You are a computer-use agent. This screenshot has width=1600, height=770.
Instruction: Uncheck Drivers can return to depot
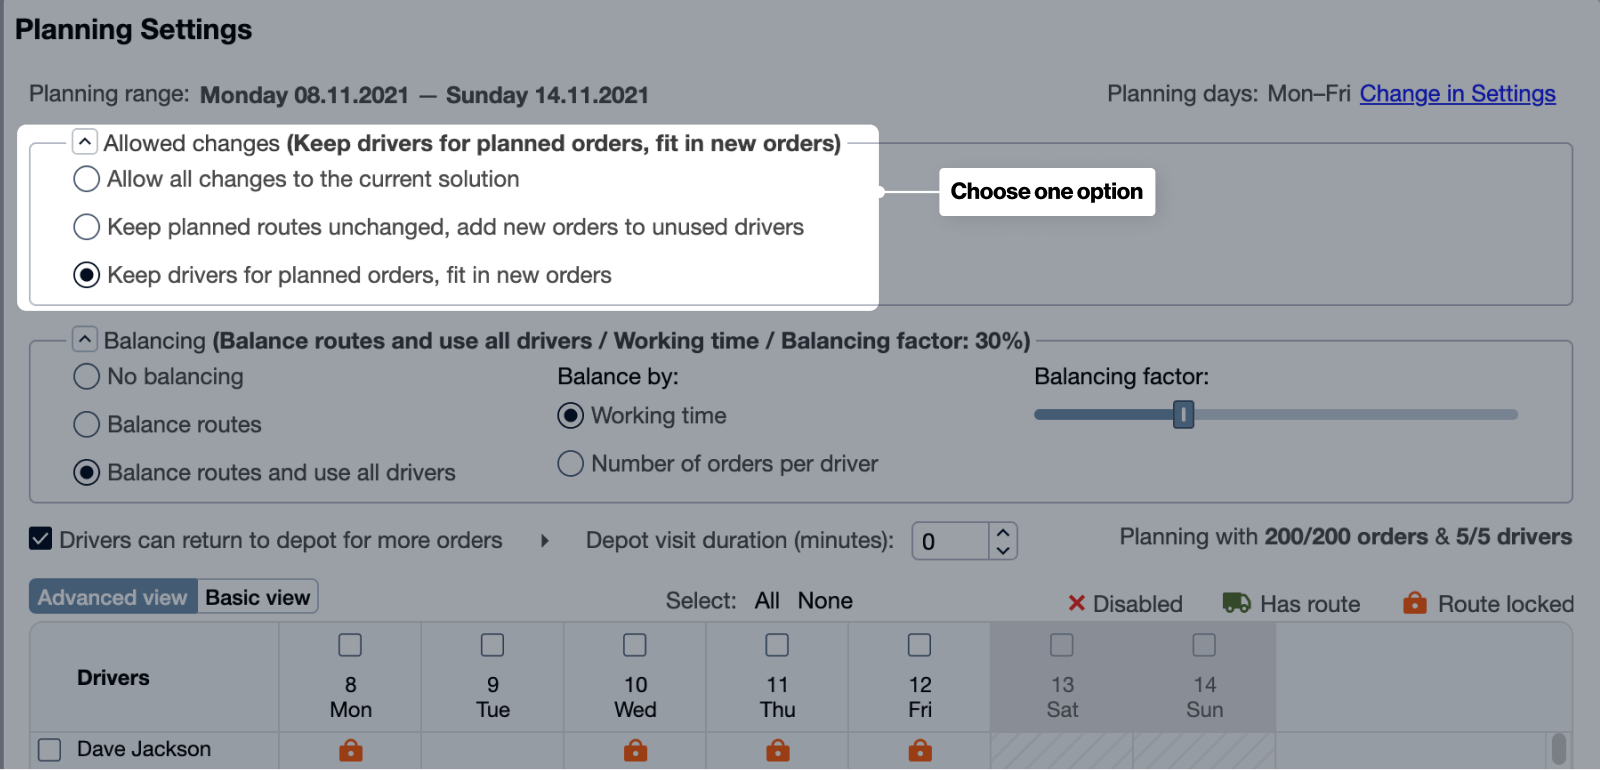pos(41,539)
